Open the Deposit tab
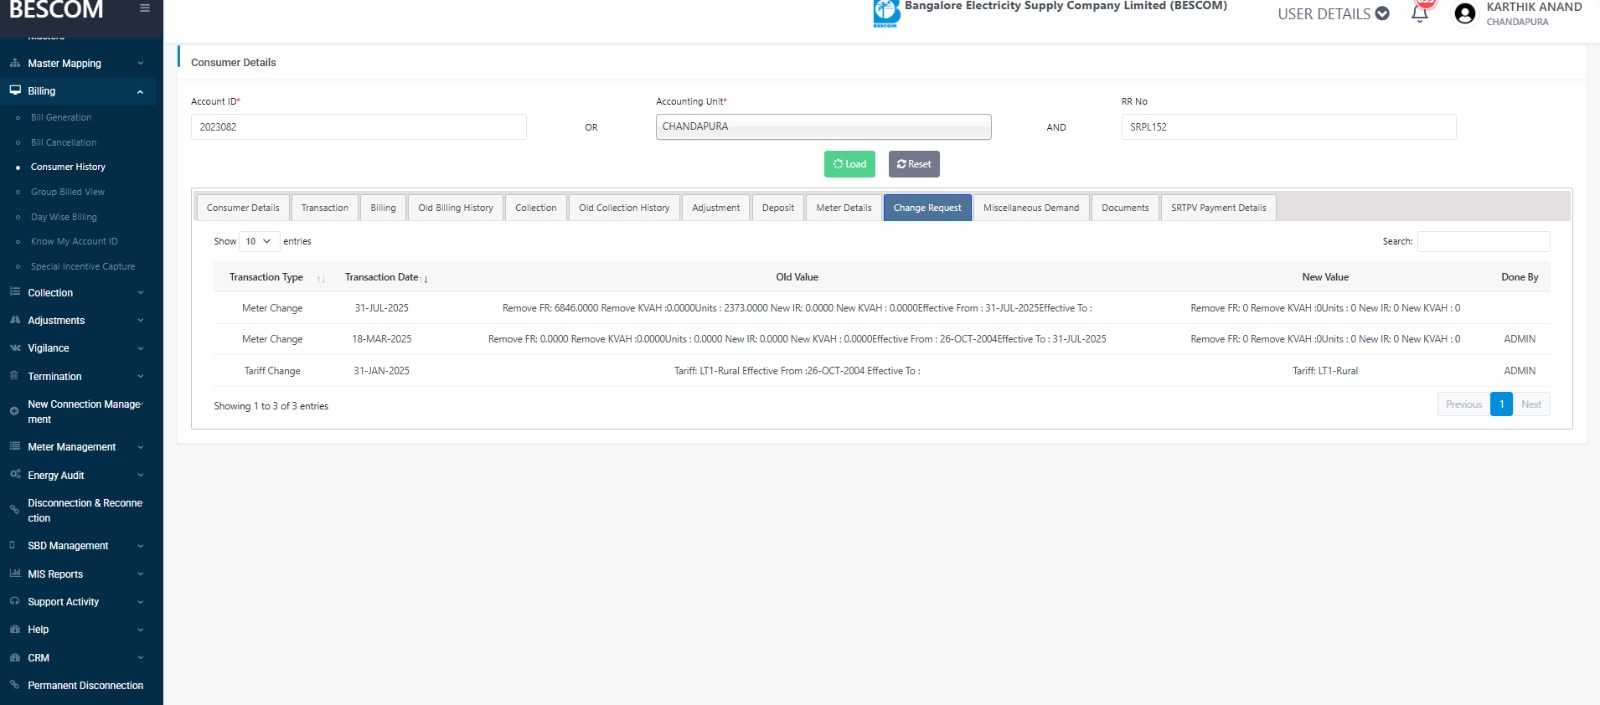This screenshot has width=1600, height=705. [778, 208]
